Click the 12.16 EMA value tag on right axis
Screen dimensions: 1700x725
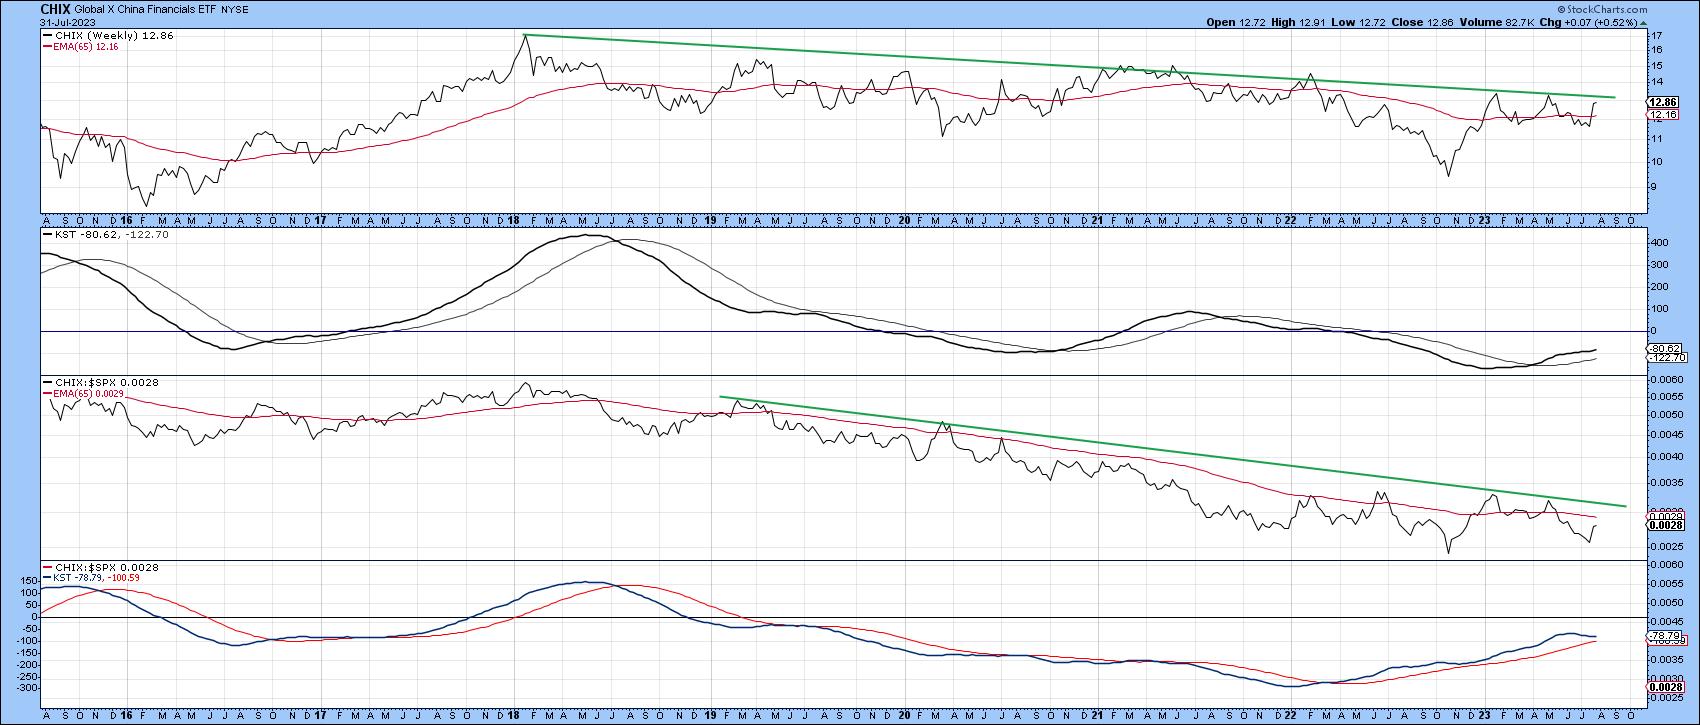[x=1661, y=114]
